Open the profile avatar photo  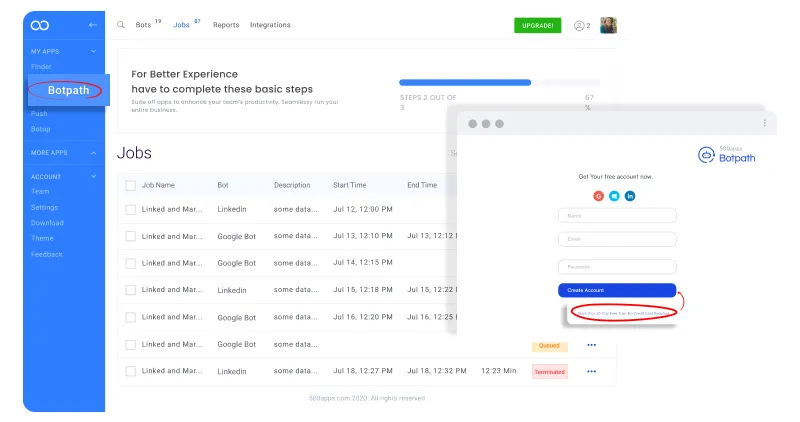click(x=608, y=25)
